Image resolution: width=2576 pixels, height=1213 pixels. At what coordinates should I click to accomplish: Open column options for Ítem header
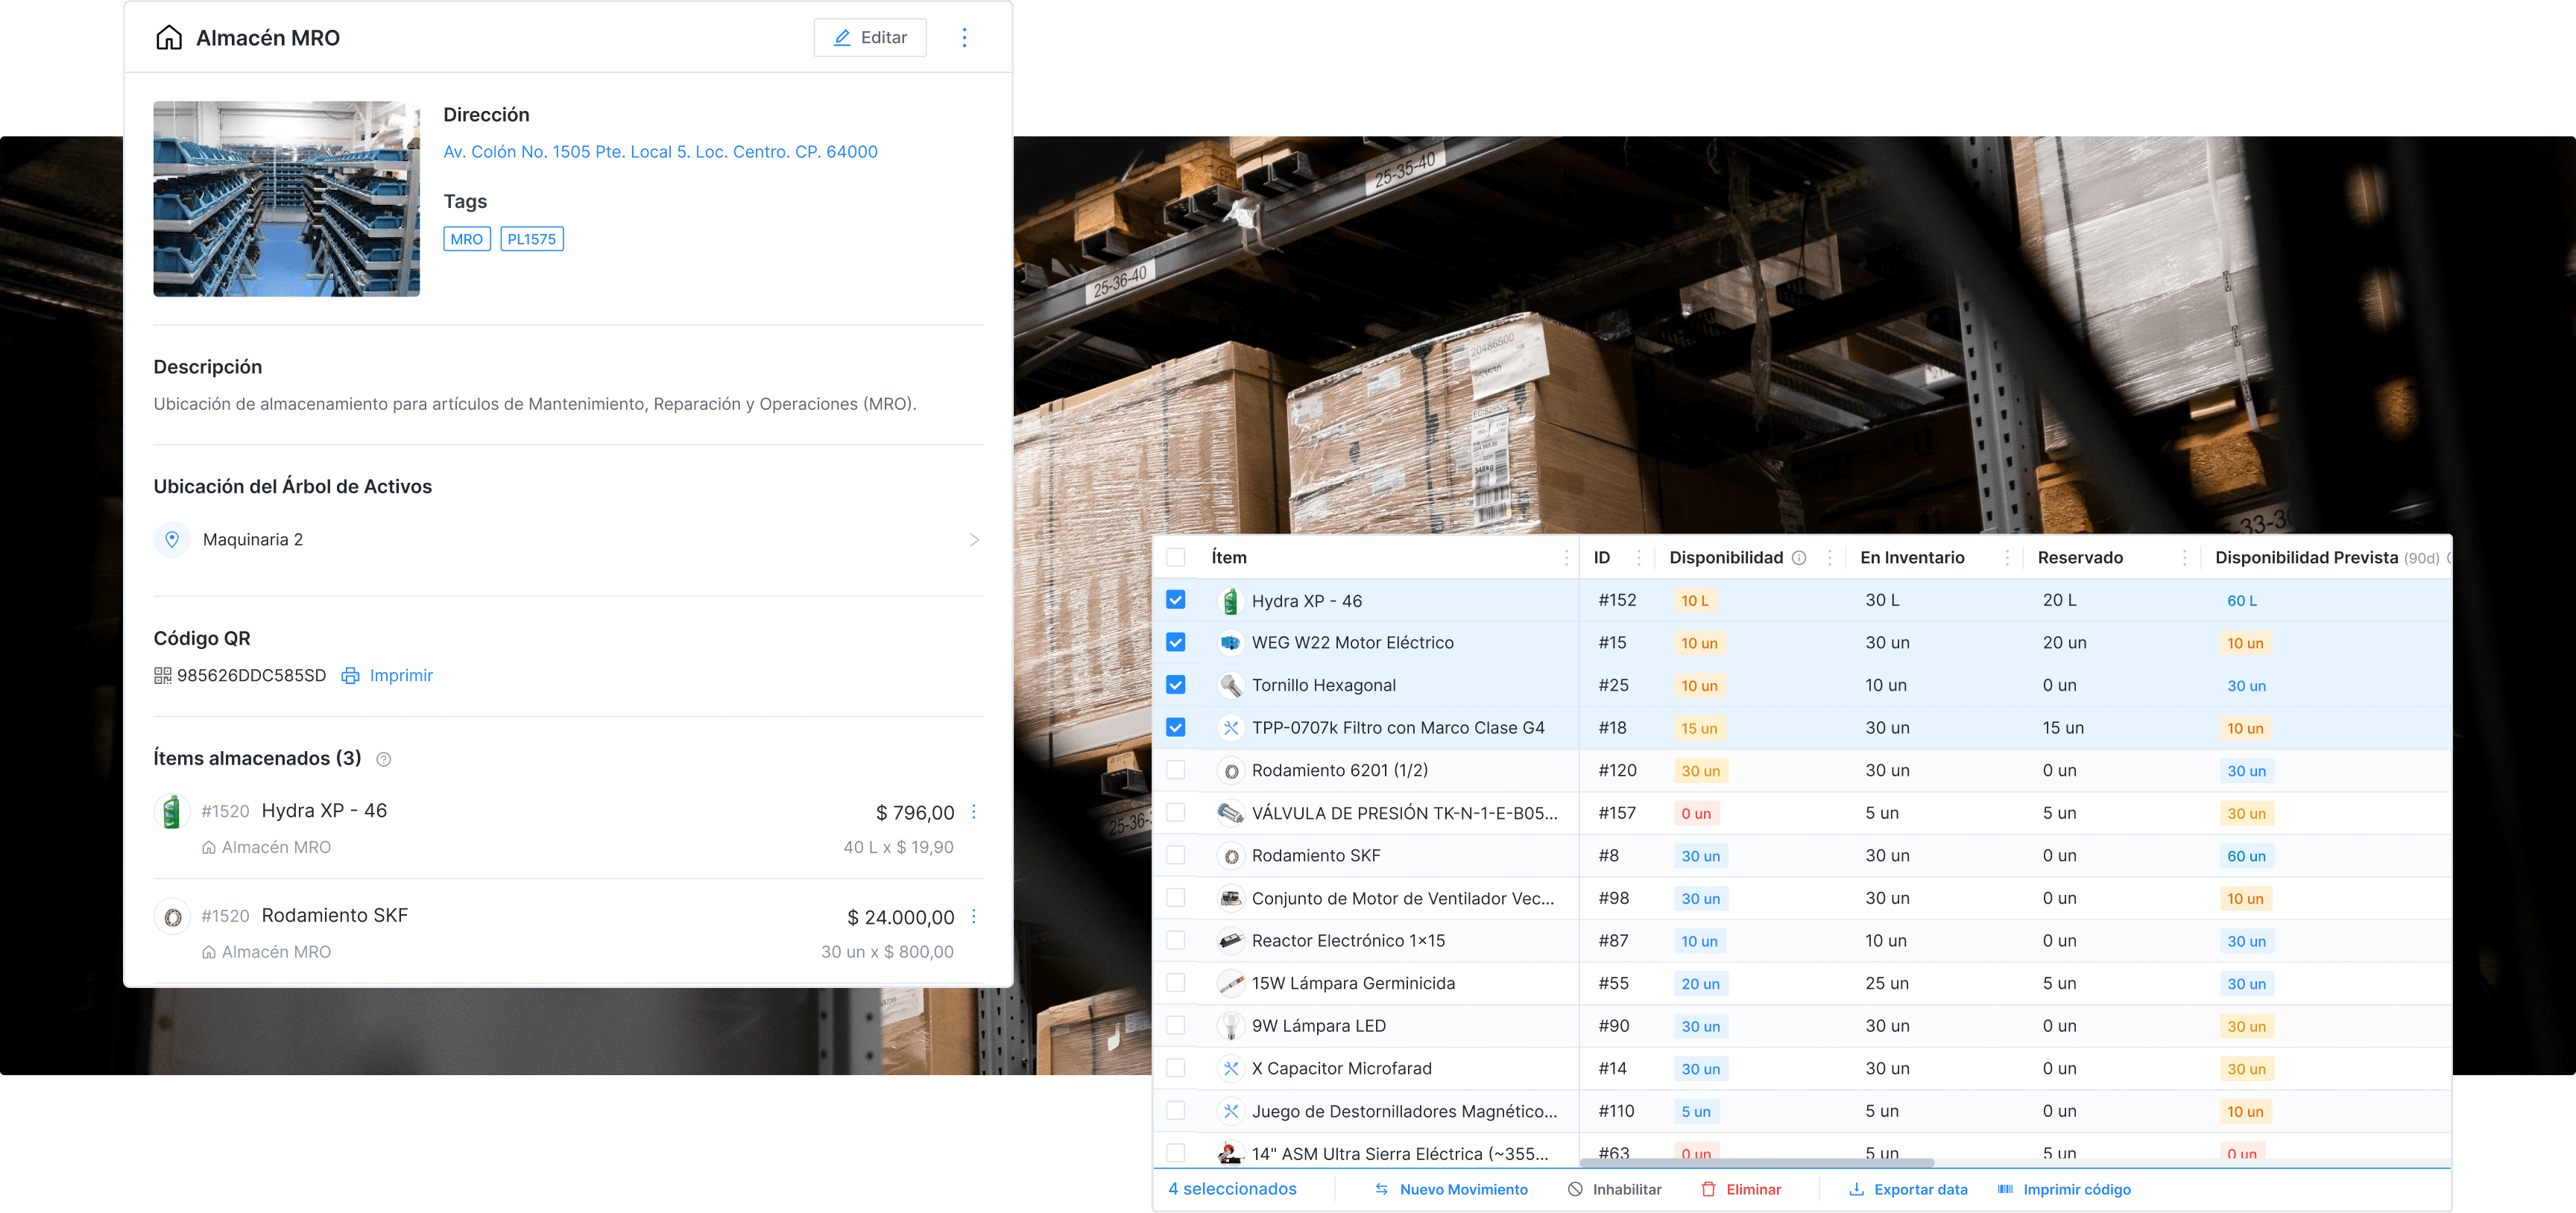1566,558
